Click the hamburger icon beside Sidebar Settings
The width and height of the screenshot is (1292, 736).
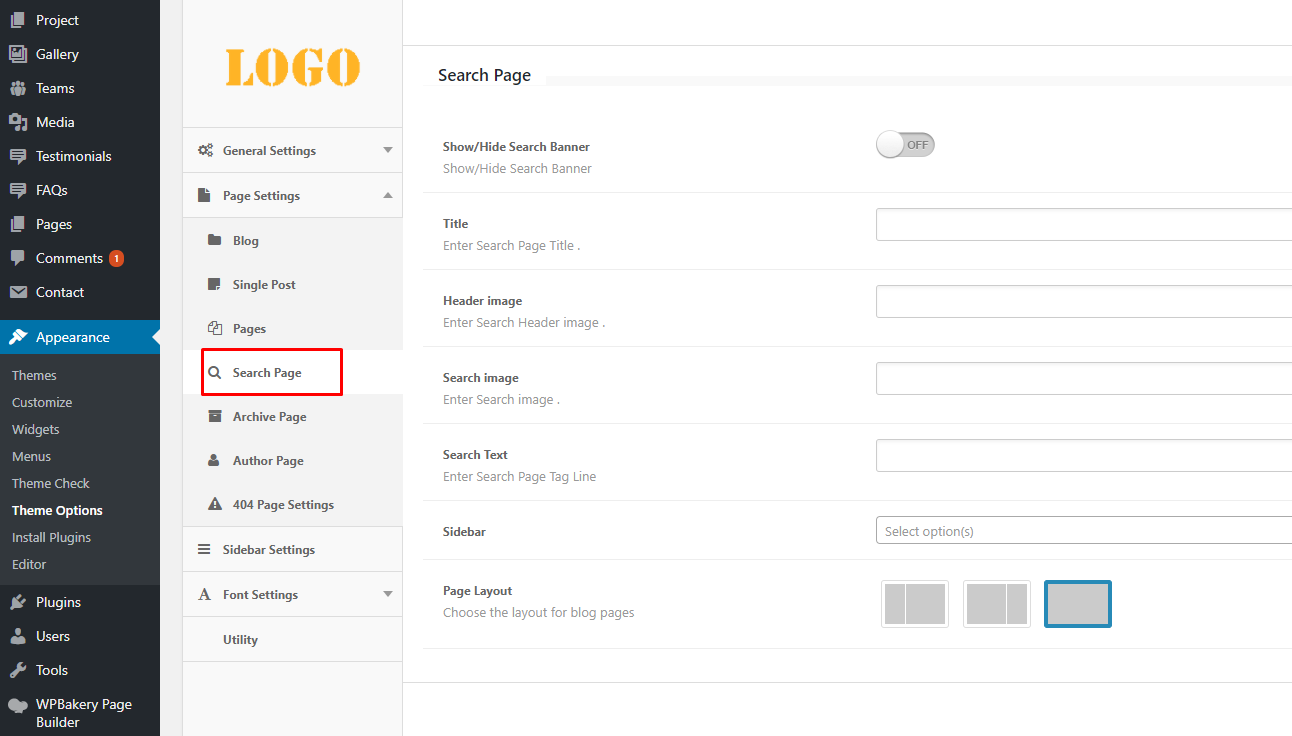(x=204, y=550)
